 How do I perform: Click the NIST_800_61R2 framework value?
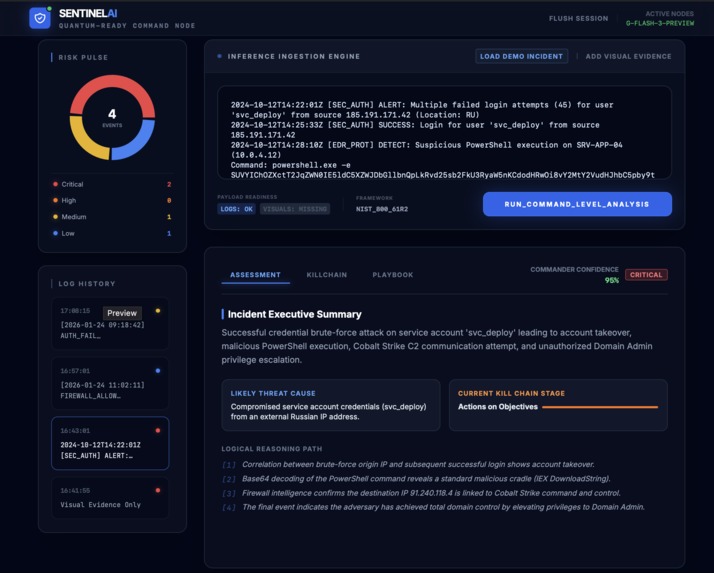[x=382, y=209]
